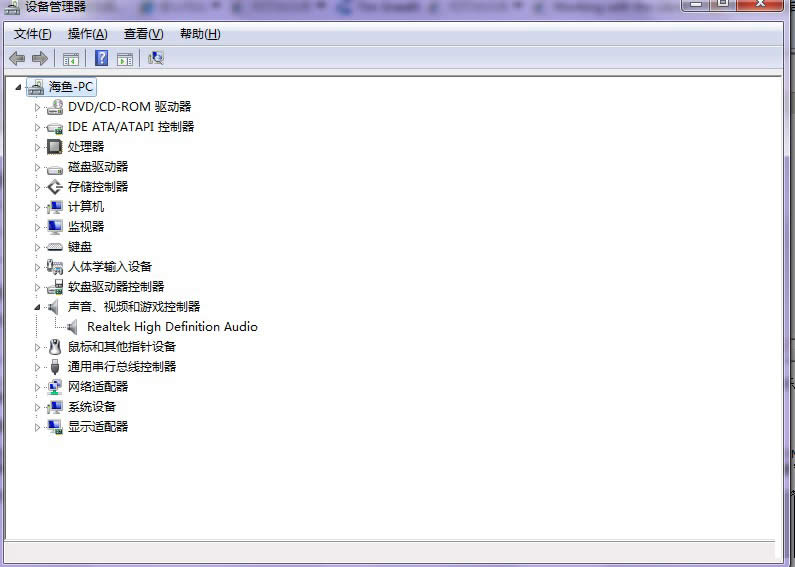Collapse the 声音、视频和游戏控制器 node

click(38, 307)
